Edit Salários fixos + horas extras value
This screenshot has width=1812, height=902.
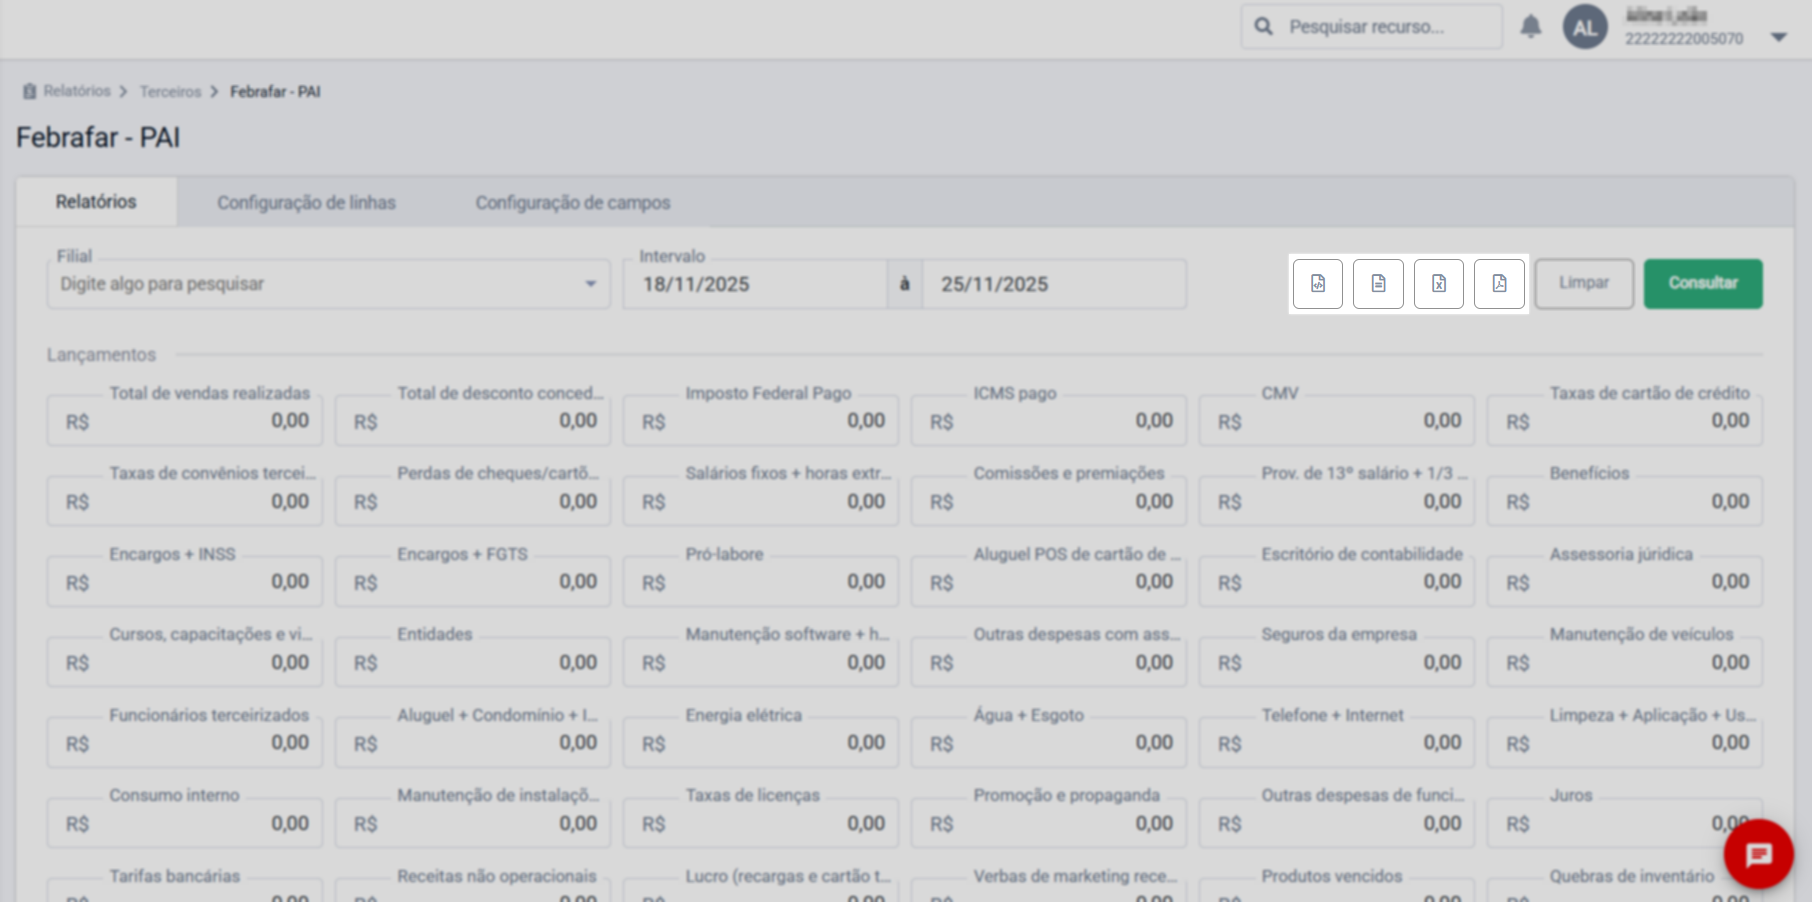point(761,502)
